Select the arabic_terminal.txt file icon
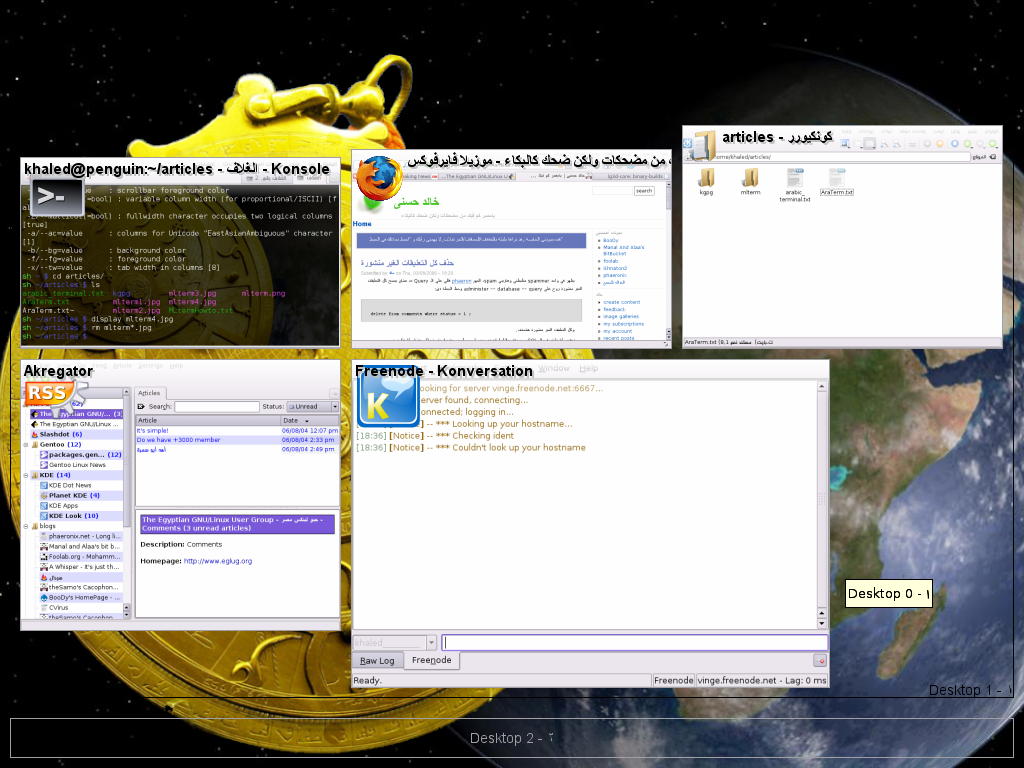 (x=795, y=181)
